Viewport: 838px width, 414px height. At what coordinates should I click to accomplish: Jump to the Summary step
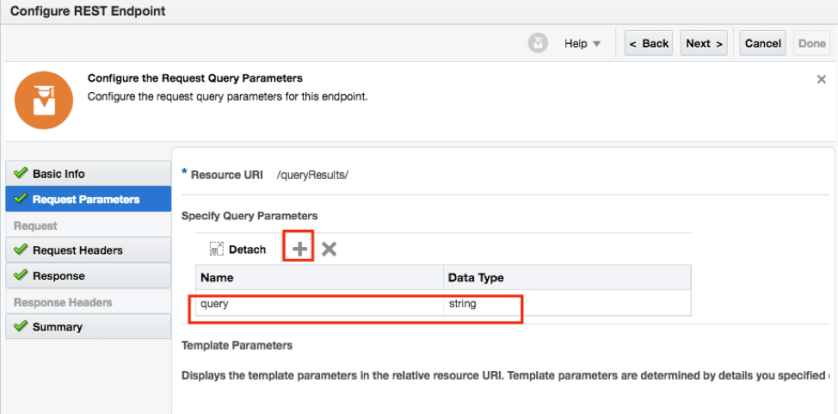57,327
